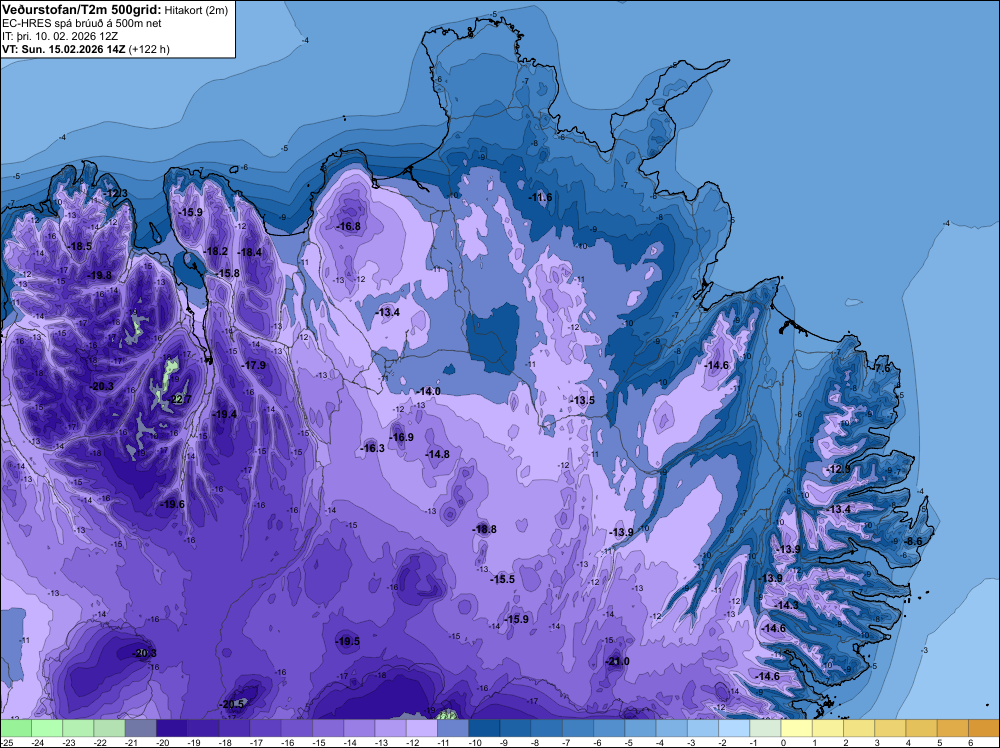Screen dimensions: 1000x748
Task: Click the orange legend swatch labeled 6
Action: click(x=984, y=728)
